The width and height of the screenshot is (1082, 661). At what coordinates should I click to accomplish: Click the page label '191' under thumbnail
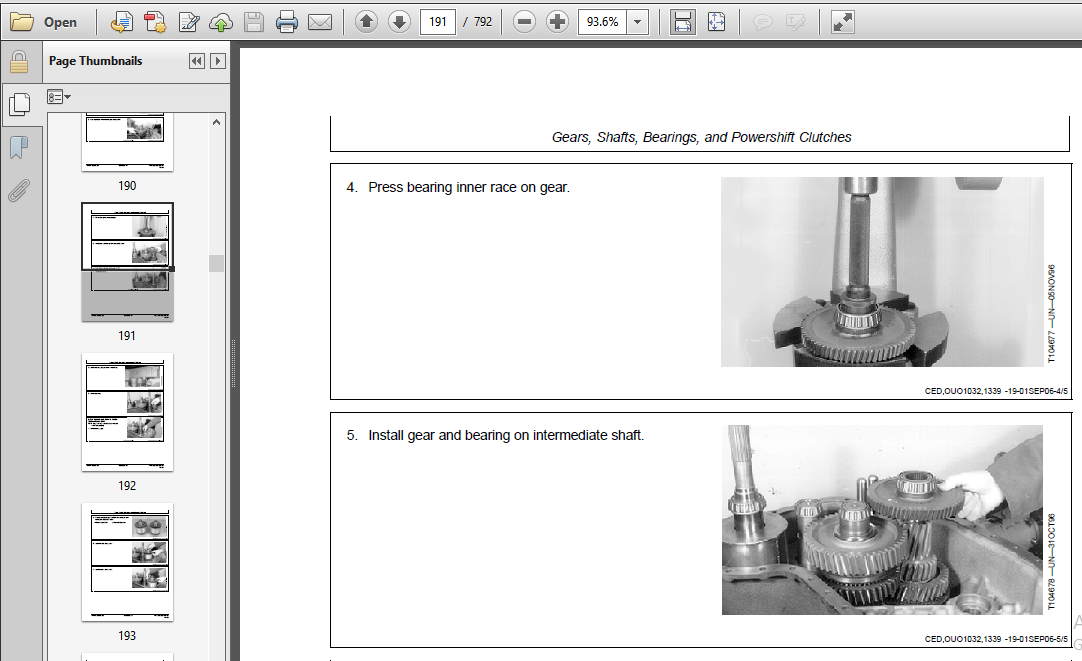click(x=127, y=336)
